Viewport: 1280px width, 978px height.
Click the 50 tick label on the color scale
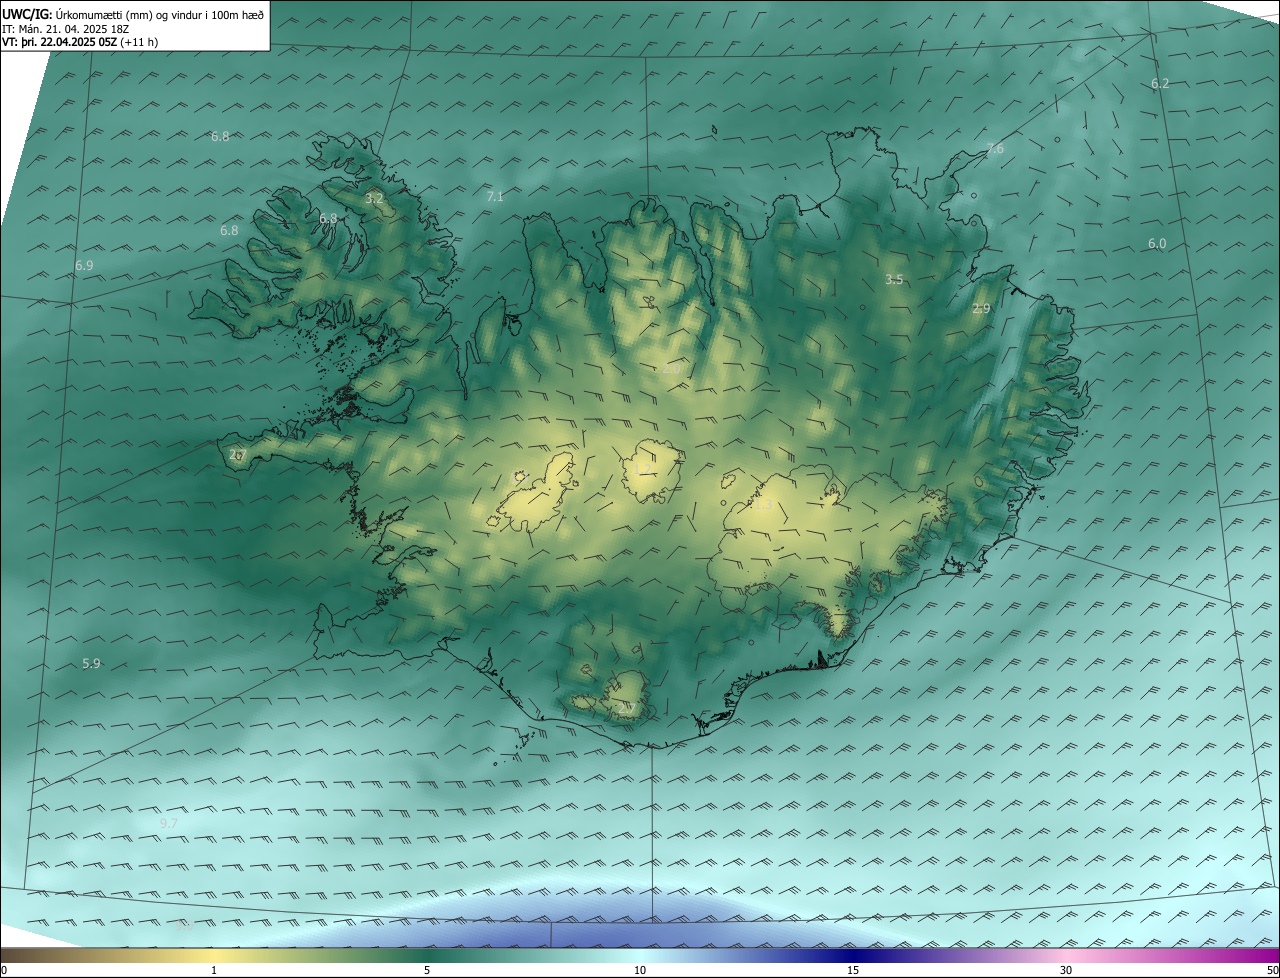coord(1272,970)
